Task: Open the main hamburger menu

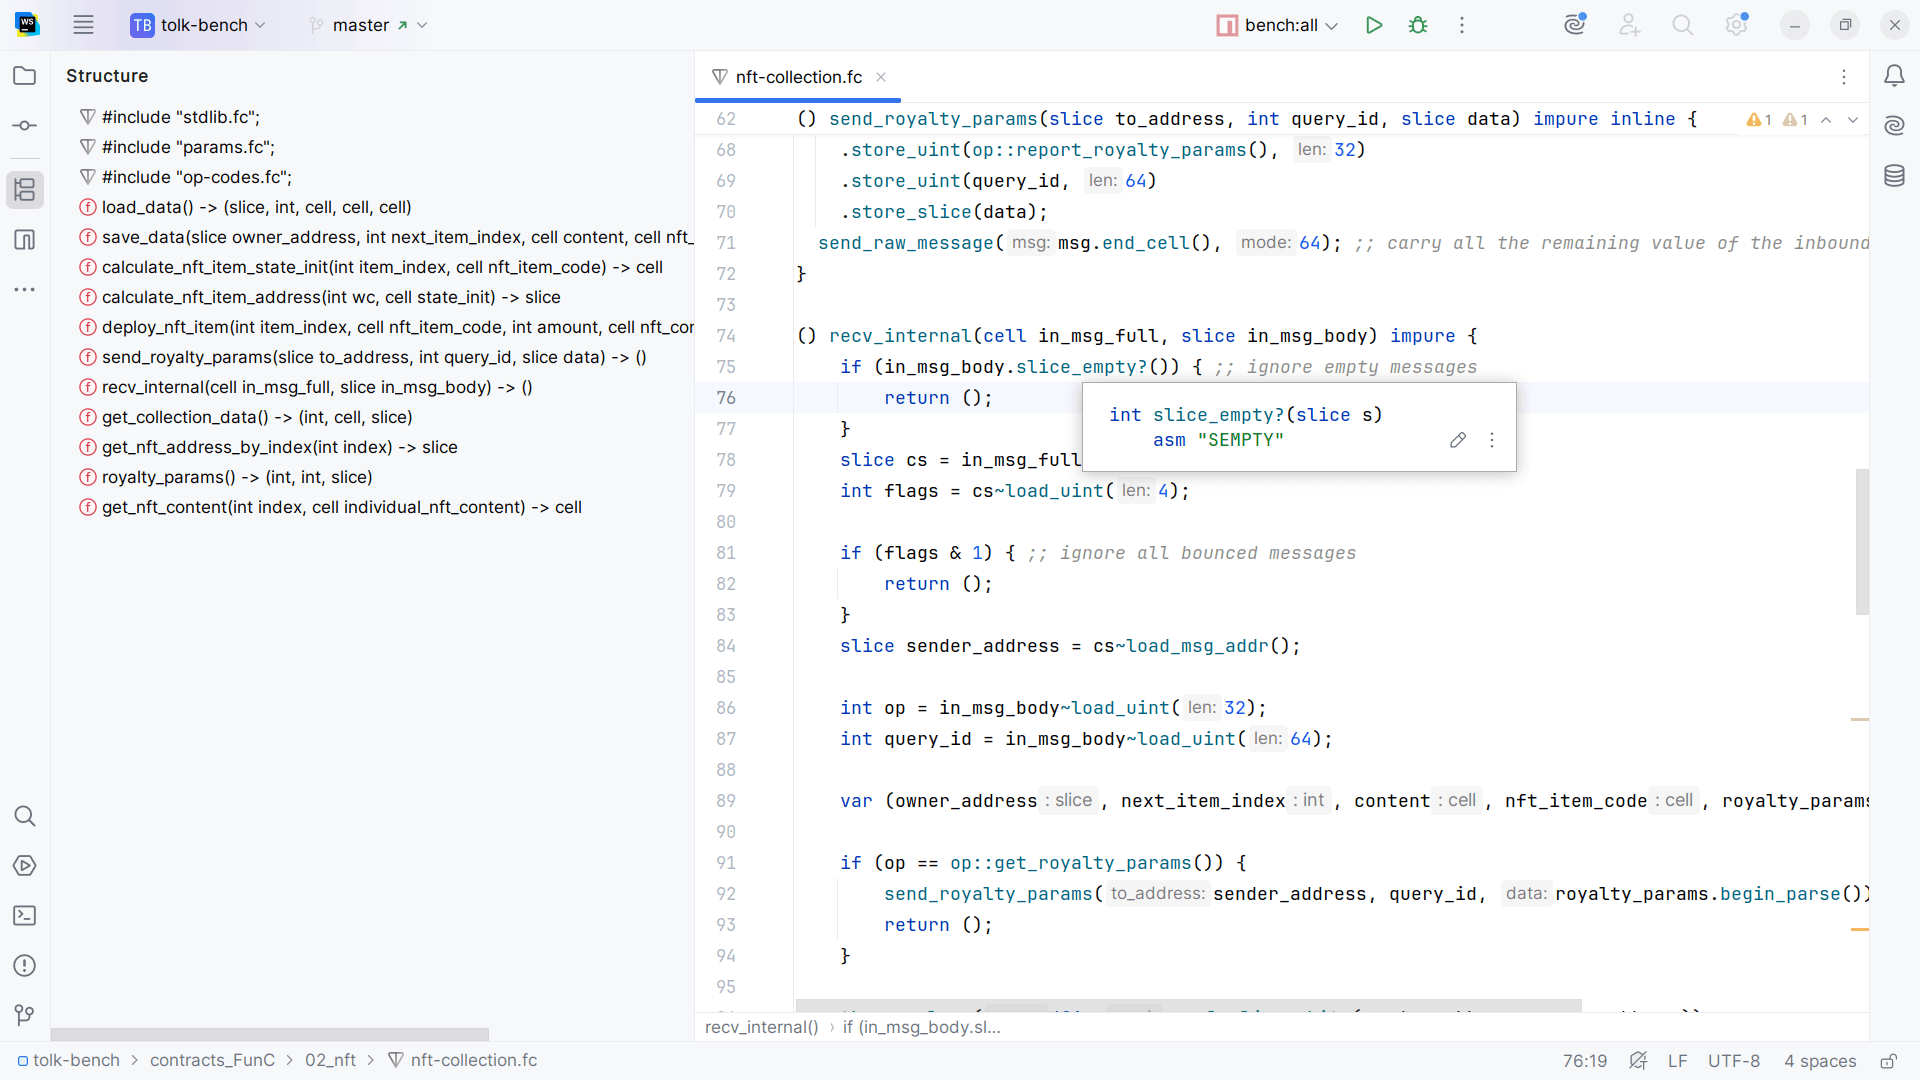Action: (x=83, y=25)
